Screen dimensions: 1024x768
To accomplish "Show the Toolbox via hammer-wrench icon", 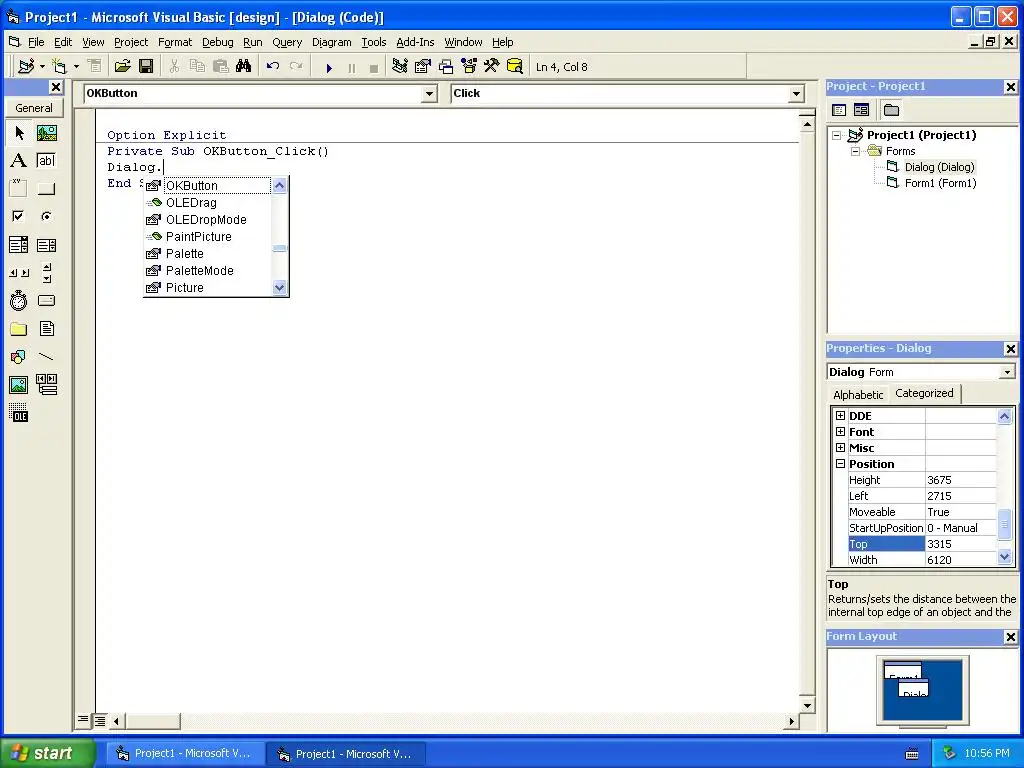I will (x=492, y=66).
